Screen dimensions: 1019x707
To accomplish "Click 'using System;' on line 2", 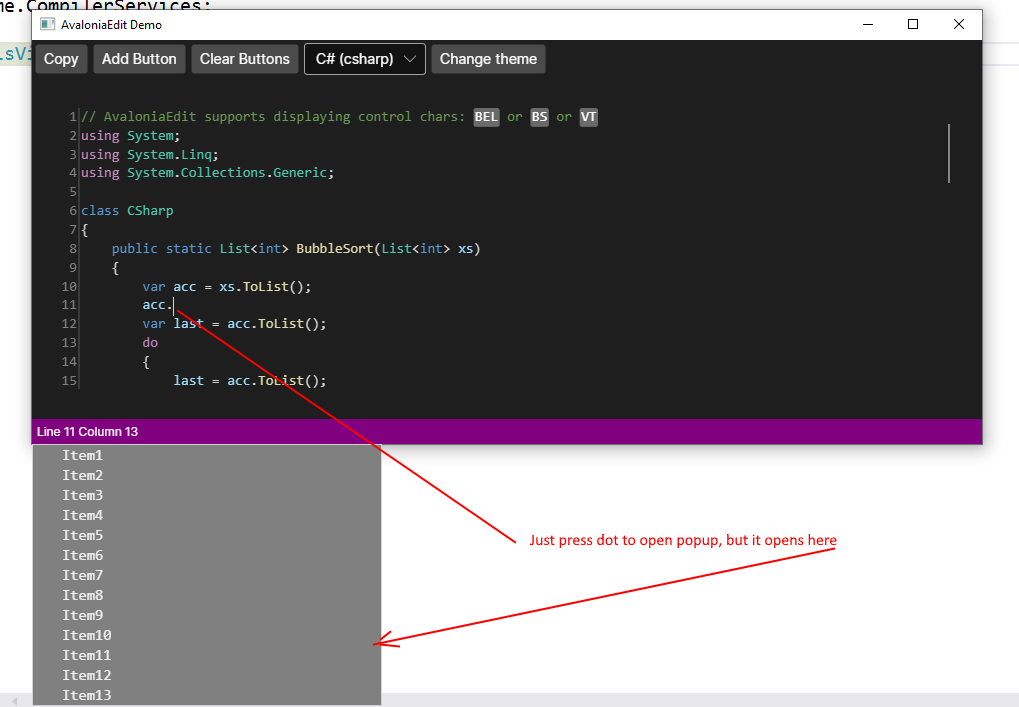I will click(130, 136).
